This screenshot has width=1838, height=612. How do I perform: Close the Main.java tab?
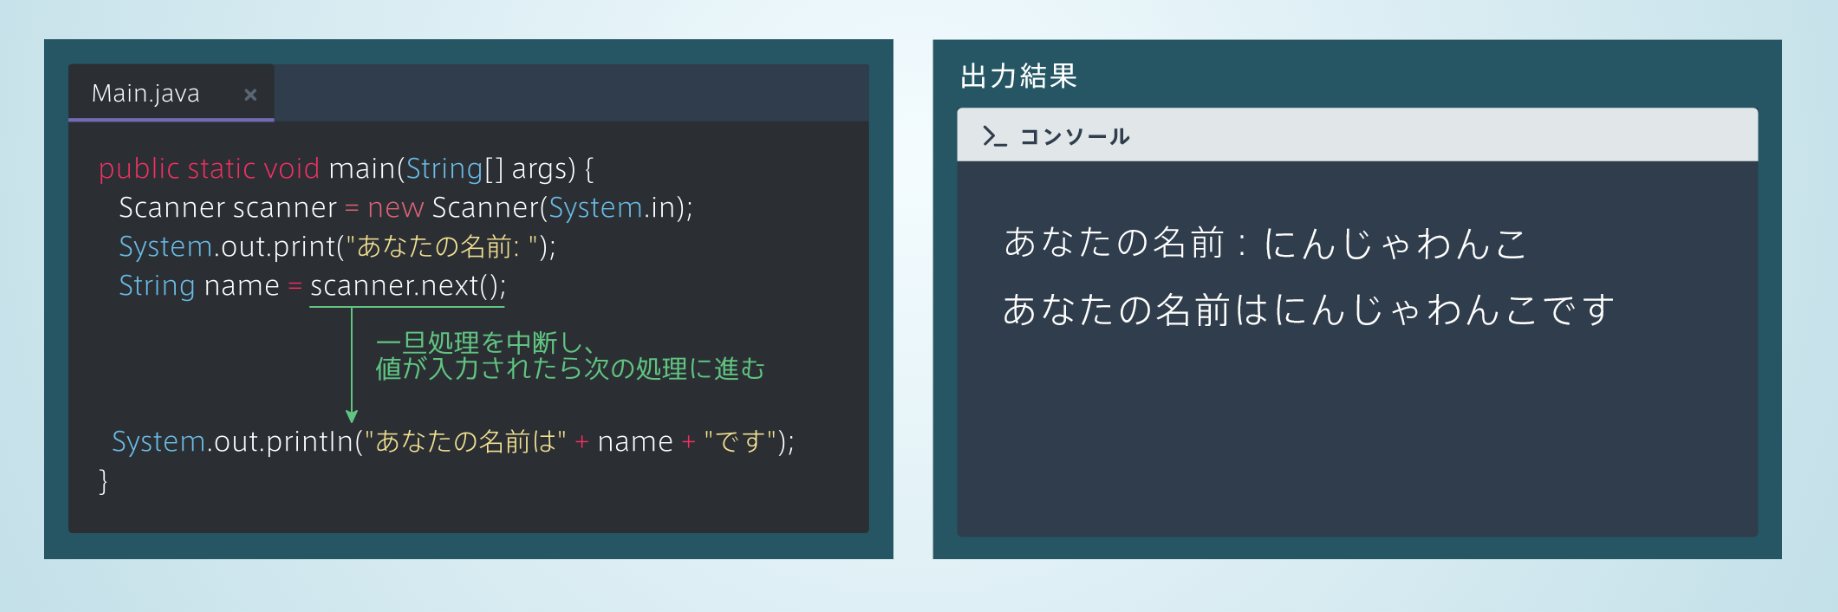tap(250, 94)
